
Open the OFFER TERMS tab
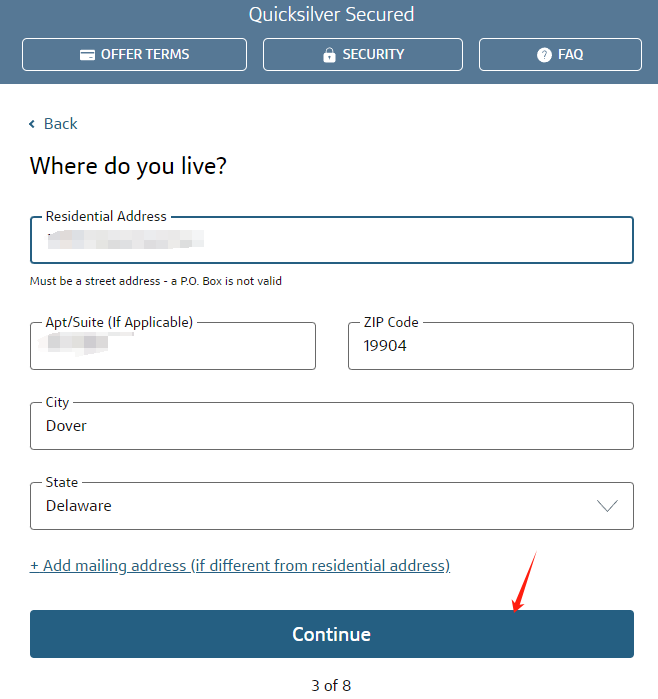134,54
